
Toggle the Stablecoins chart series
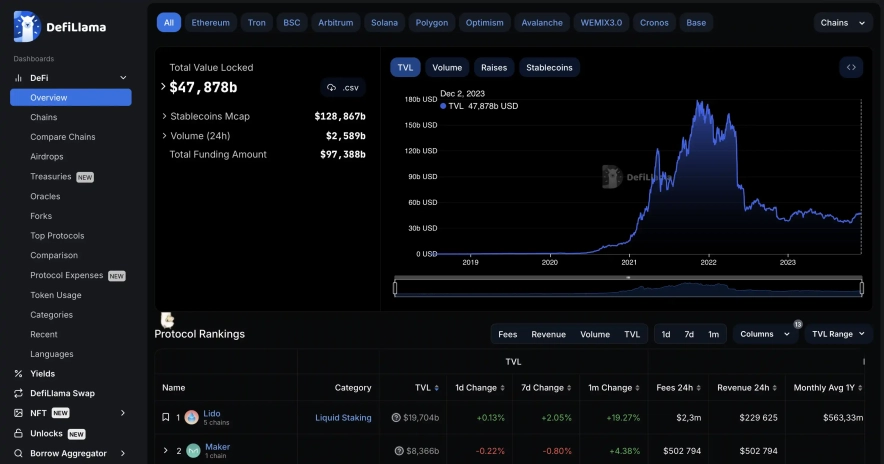pos(550,68)
